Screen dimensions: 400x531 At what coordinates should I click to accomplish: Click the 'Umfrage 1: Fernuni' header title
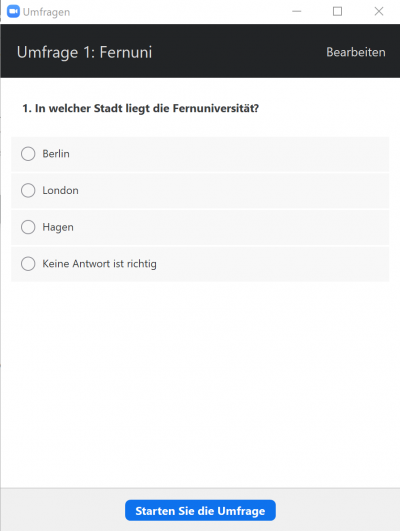click(x=84, y=52)
